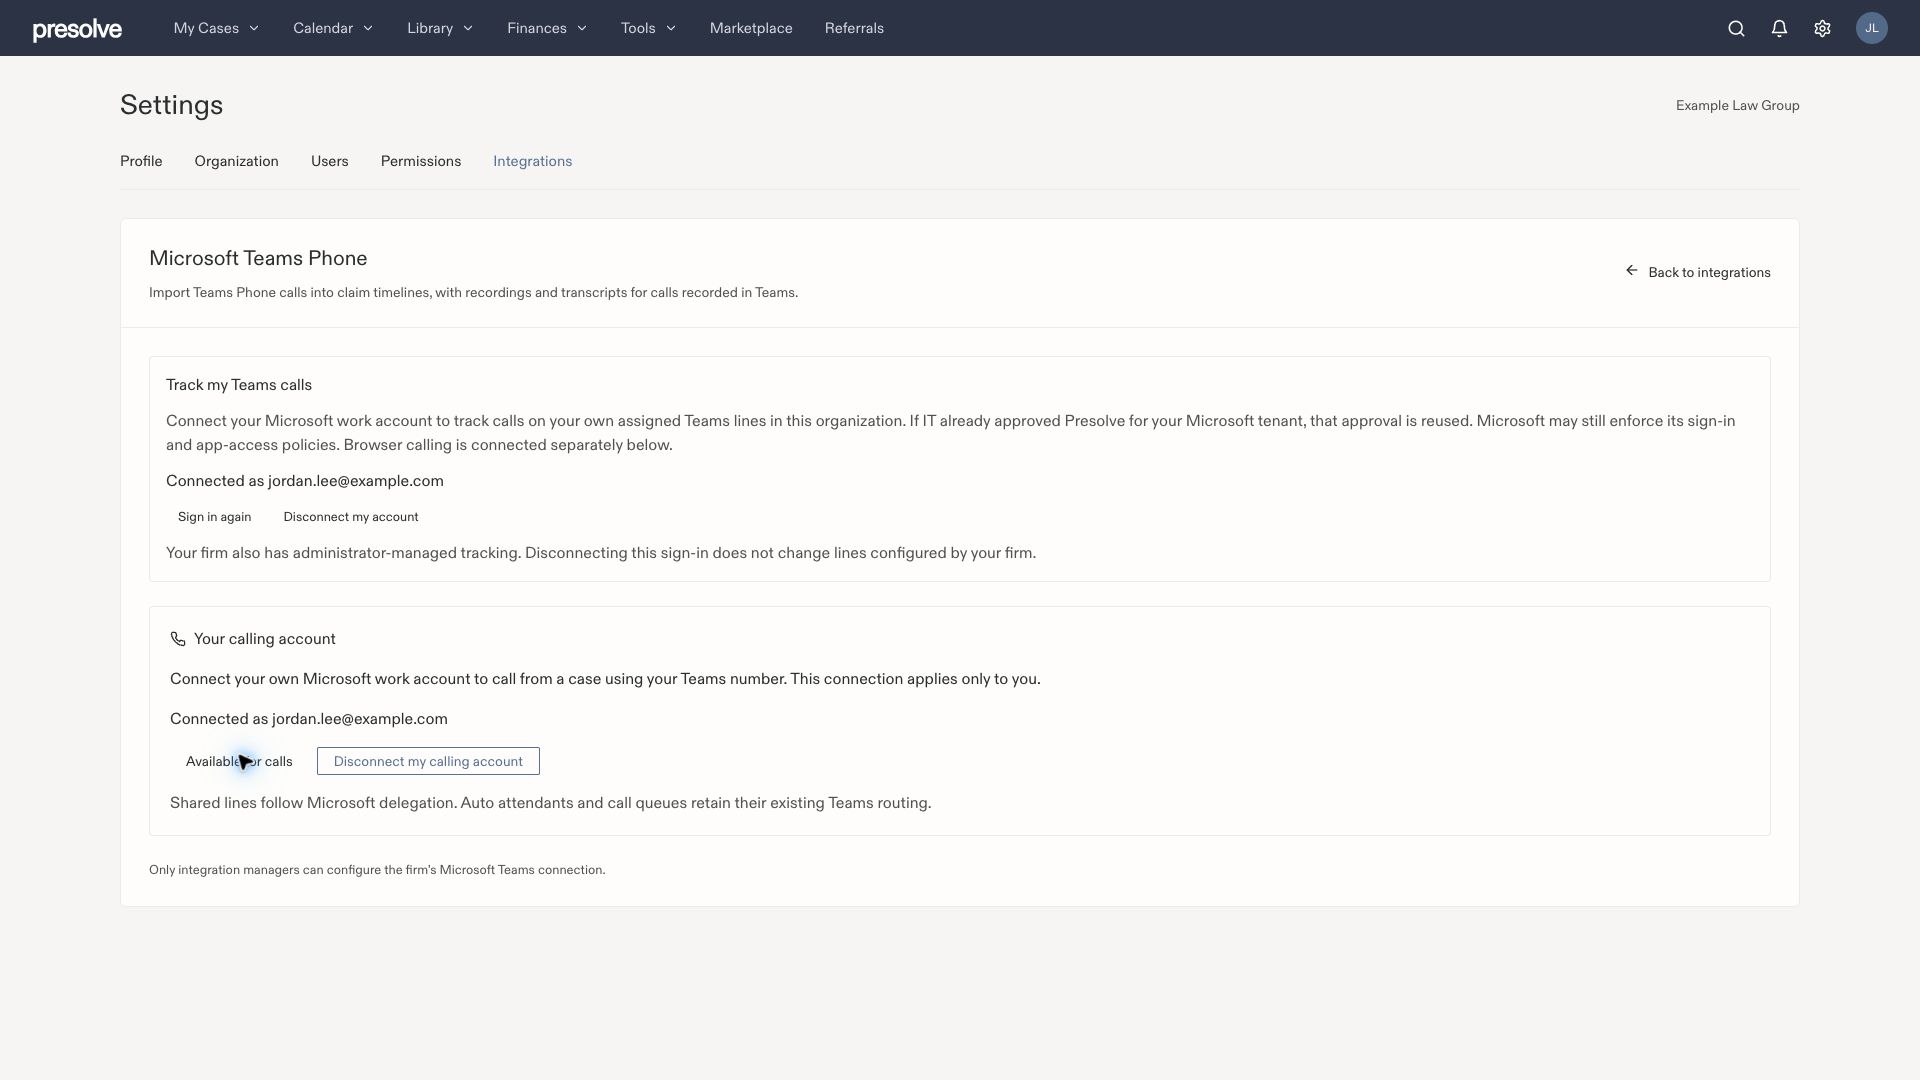Image resolution: width=1920 pixels, height=1080 pixels.
Task: Click the Track my Teams calls heading
Action: click(239, 385)
